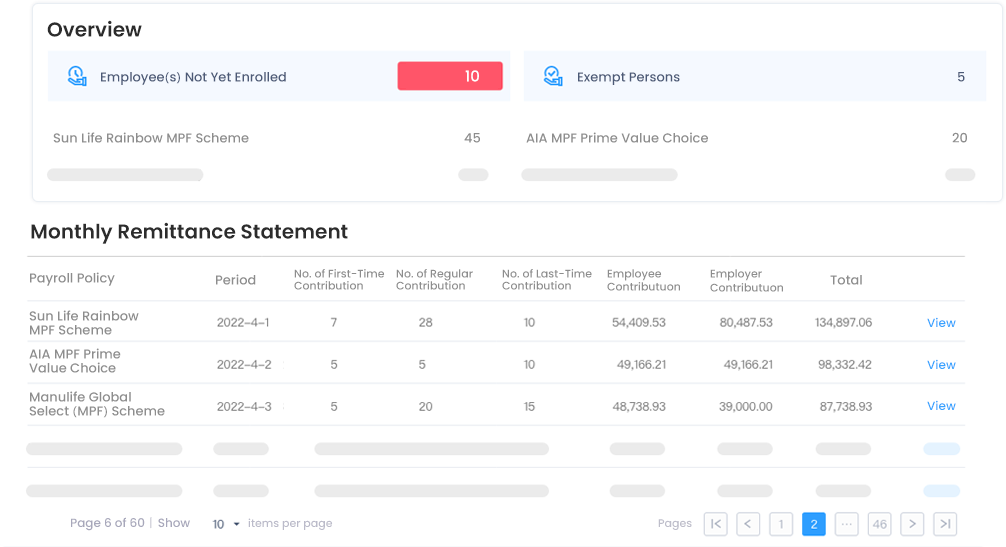This screenshot has width=1006, height=547.
Task: Select page 2 in pagination
Action: pyautogui.click(x=814, y=524)
